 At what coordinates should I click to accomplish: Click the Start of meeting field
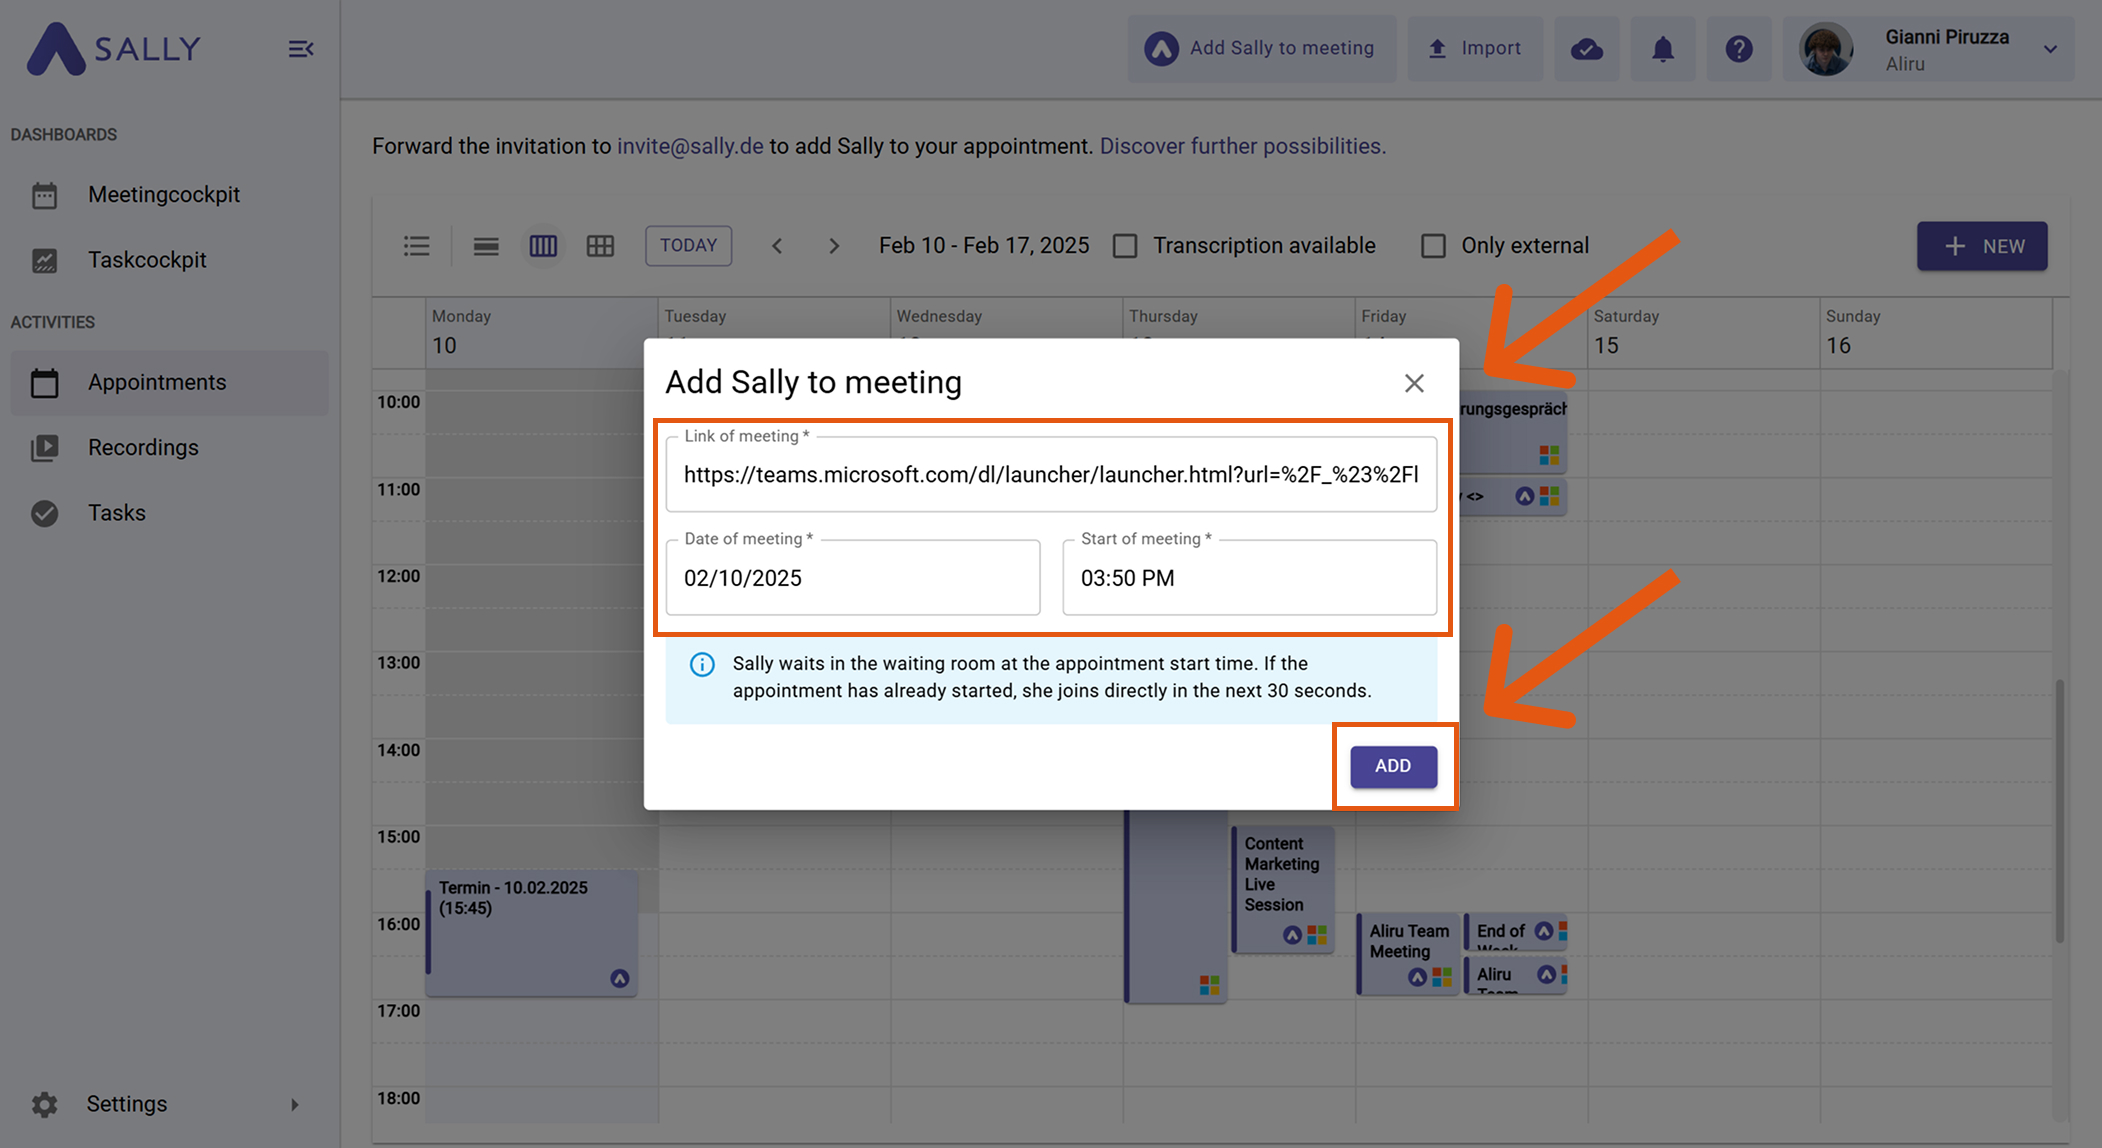(1249, 577)
